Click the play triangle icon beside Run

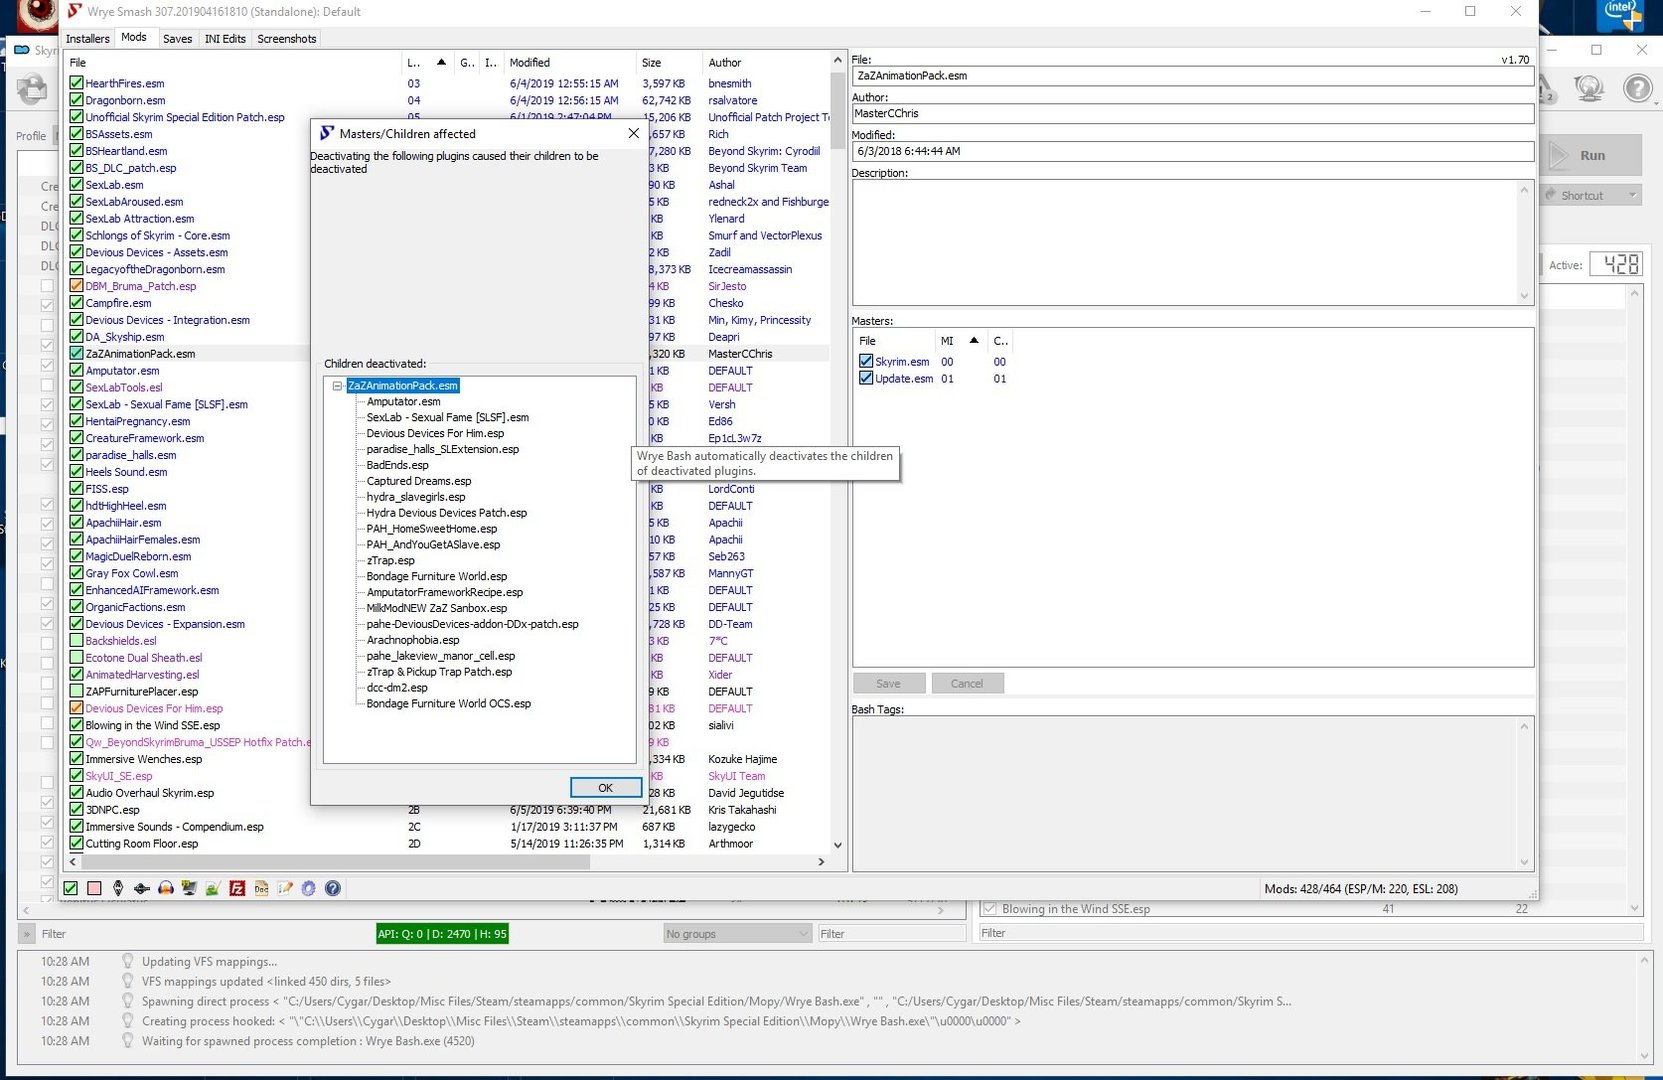point(1559,155)
